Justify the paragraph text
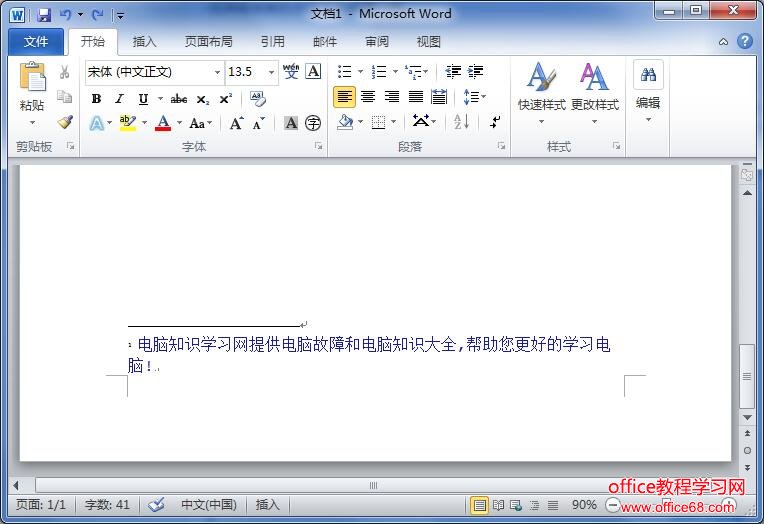 tap(416, 97)
